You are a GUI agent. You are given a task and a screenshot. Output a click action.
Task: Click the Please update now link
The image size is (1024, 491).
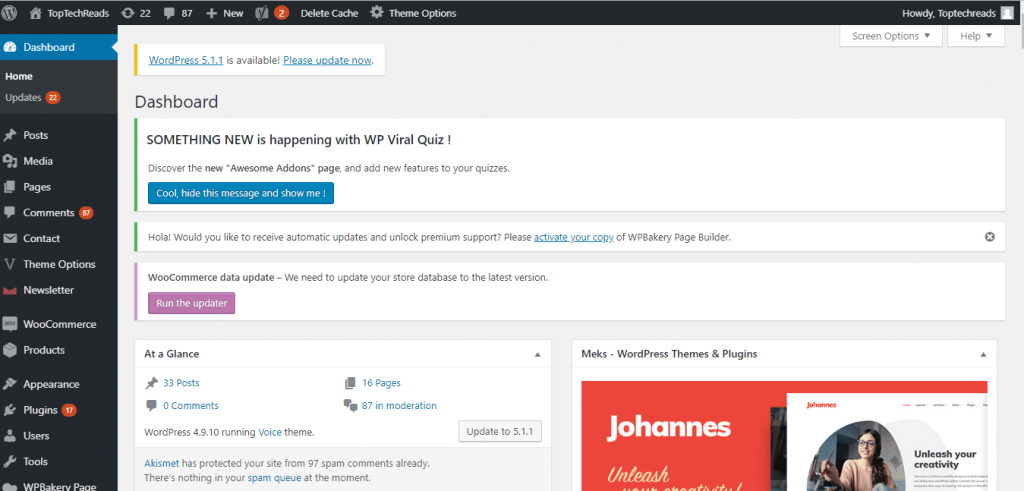(x=327, y=60)
